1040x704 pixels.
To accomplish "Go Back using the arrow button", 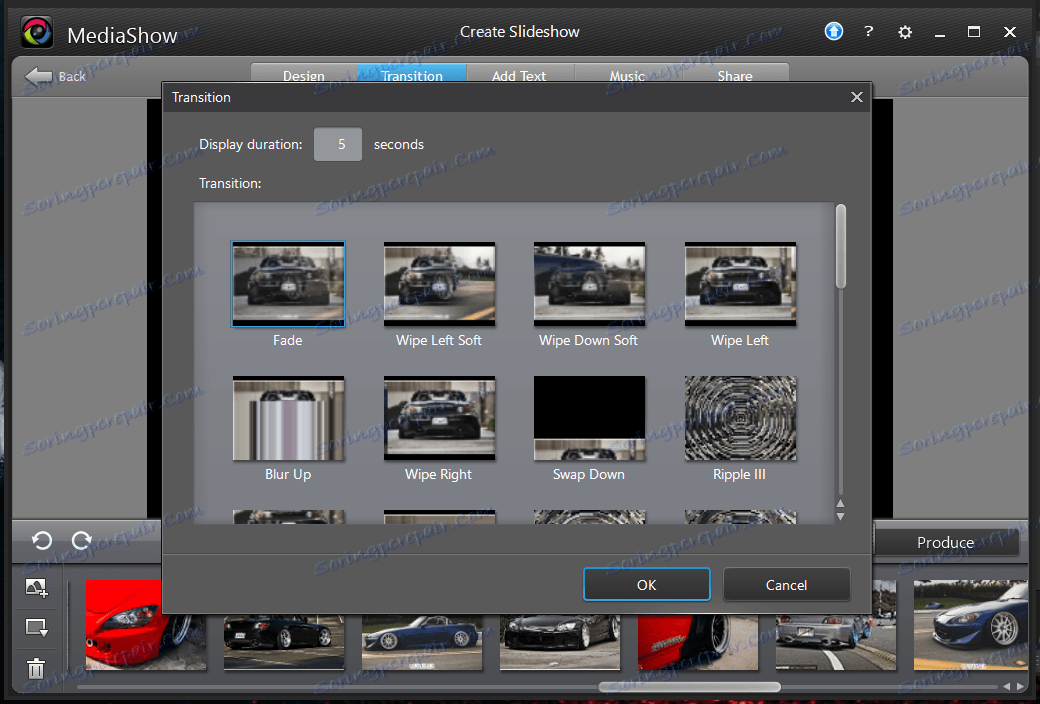I will [x=56, y=76].
